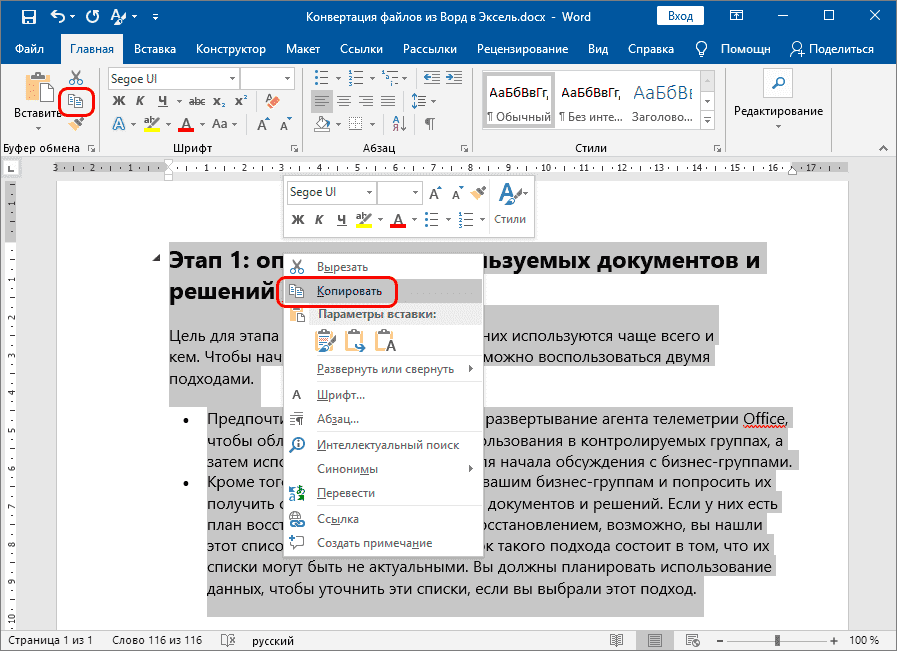Select the Перевести translate icon in context menu
The image size is (897, 651).
point(296,493)
